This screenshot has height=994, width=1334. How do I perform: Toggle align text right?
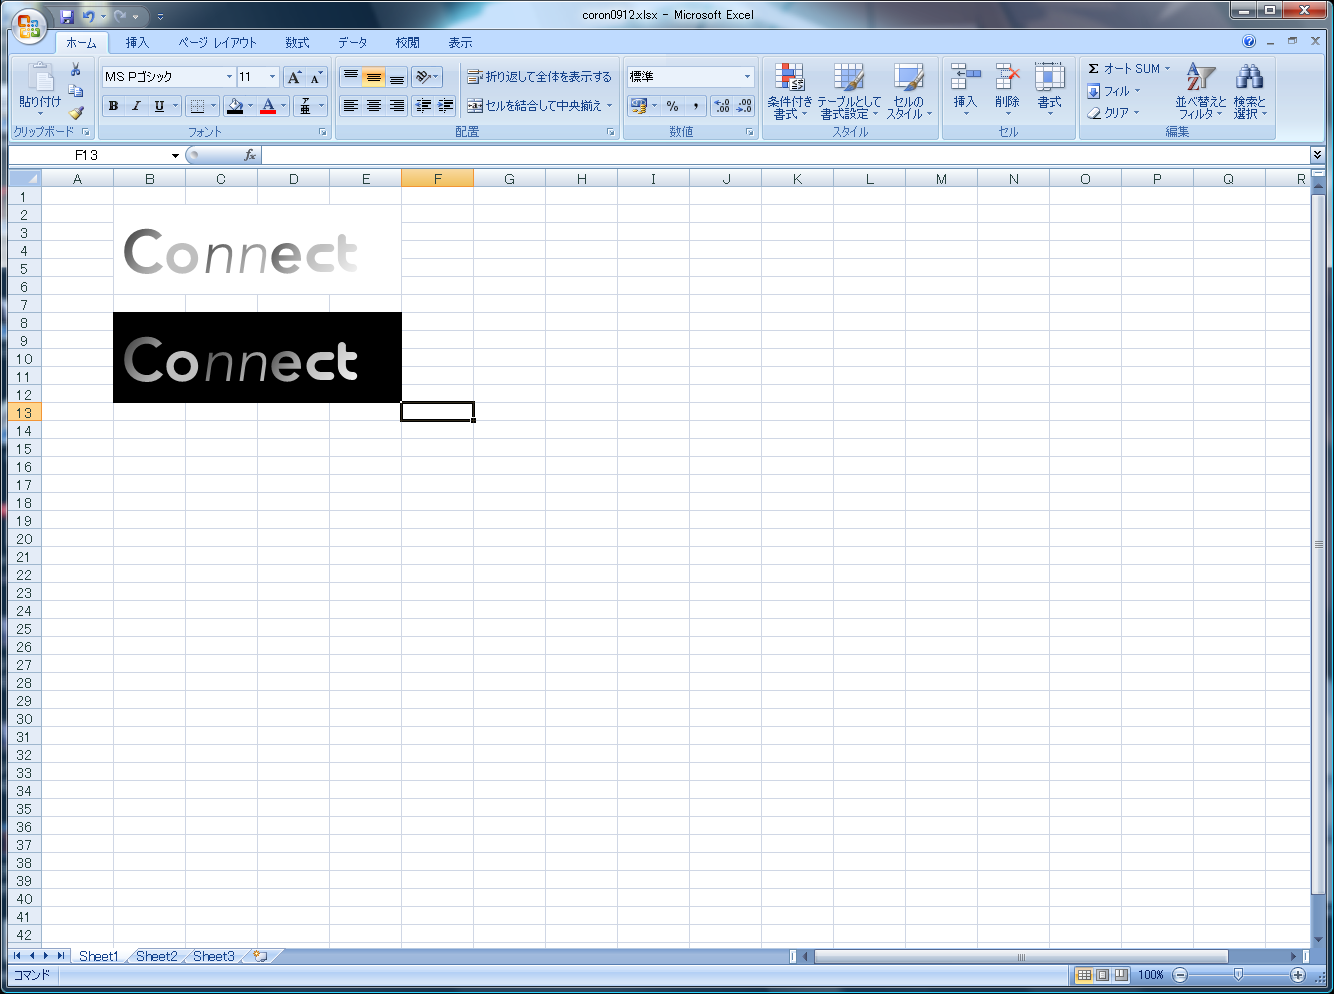396,106
